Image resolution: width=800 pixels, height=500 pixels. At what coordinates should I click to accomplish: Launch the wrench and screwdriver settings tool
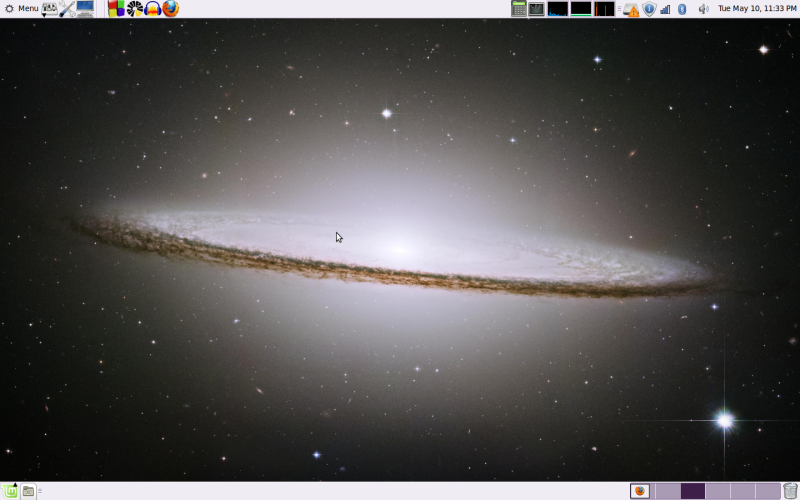click(67, 9)
